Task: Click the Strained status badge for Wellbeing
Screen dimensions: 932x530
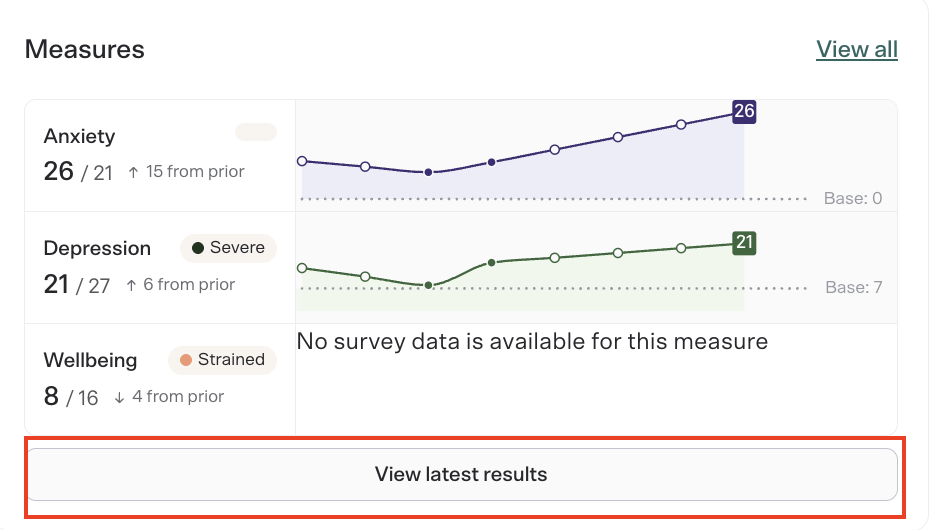Action: pos(222,360)
